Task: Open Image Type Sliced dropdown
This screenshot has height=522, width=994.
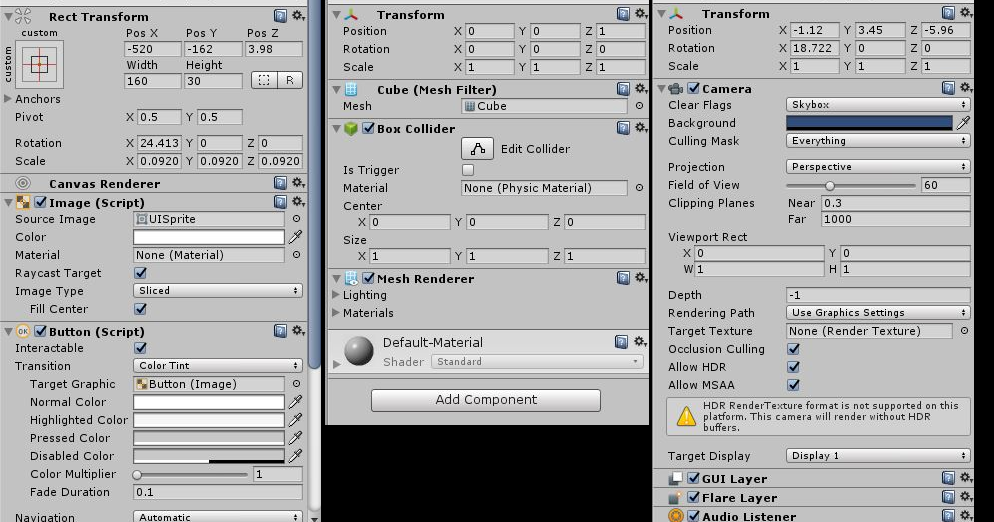Action: point(217,290)
